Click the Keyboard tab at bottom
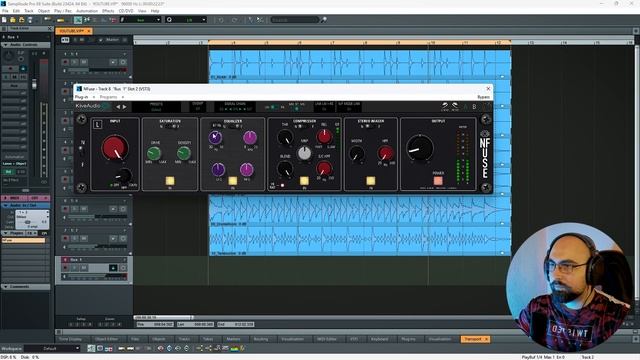Screen dimensions: 640x360 (x=379, y=339)
